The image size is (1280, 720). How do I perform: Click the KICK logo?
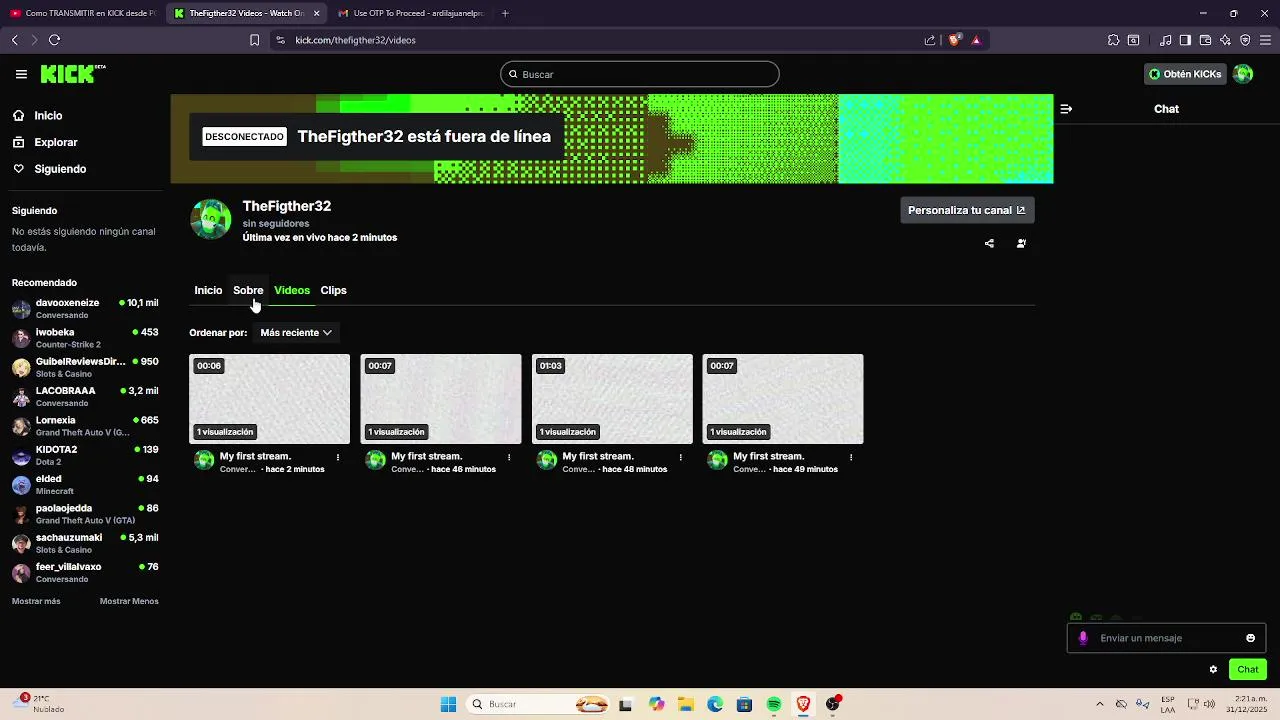(x=73, y=74)
